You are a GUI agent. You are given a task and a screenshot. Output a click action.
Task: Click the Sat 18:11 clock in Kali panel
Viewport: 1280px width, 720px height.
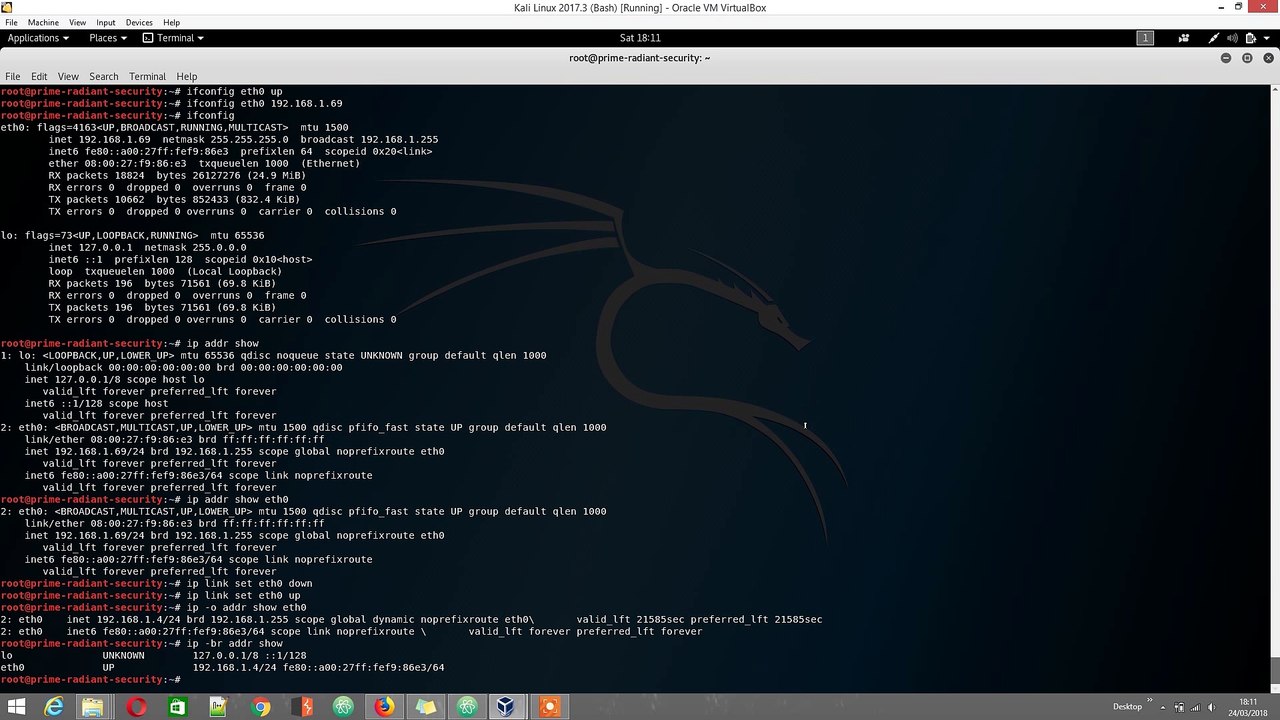(640, 38)
